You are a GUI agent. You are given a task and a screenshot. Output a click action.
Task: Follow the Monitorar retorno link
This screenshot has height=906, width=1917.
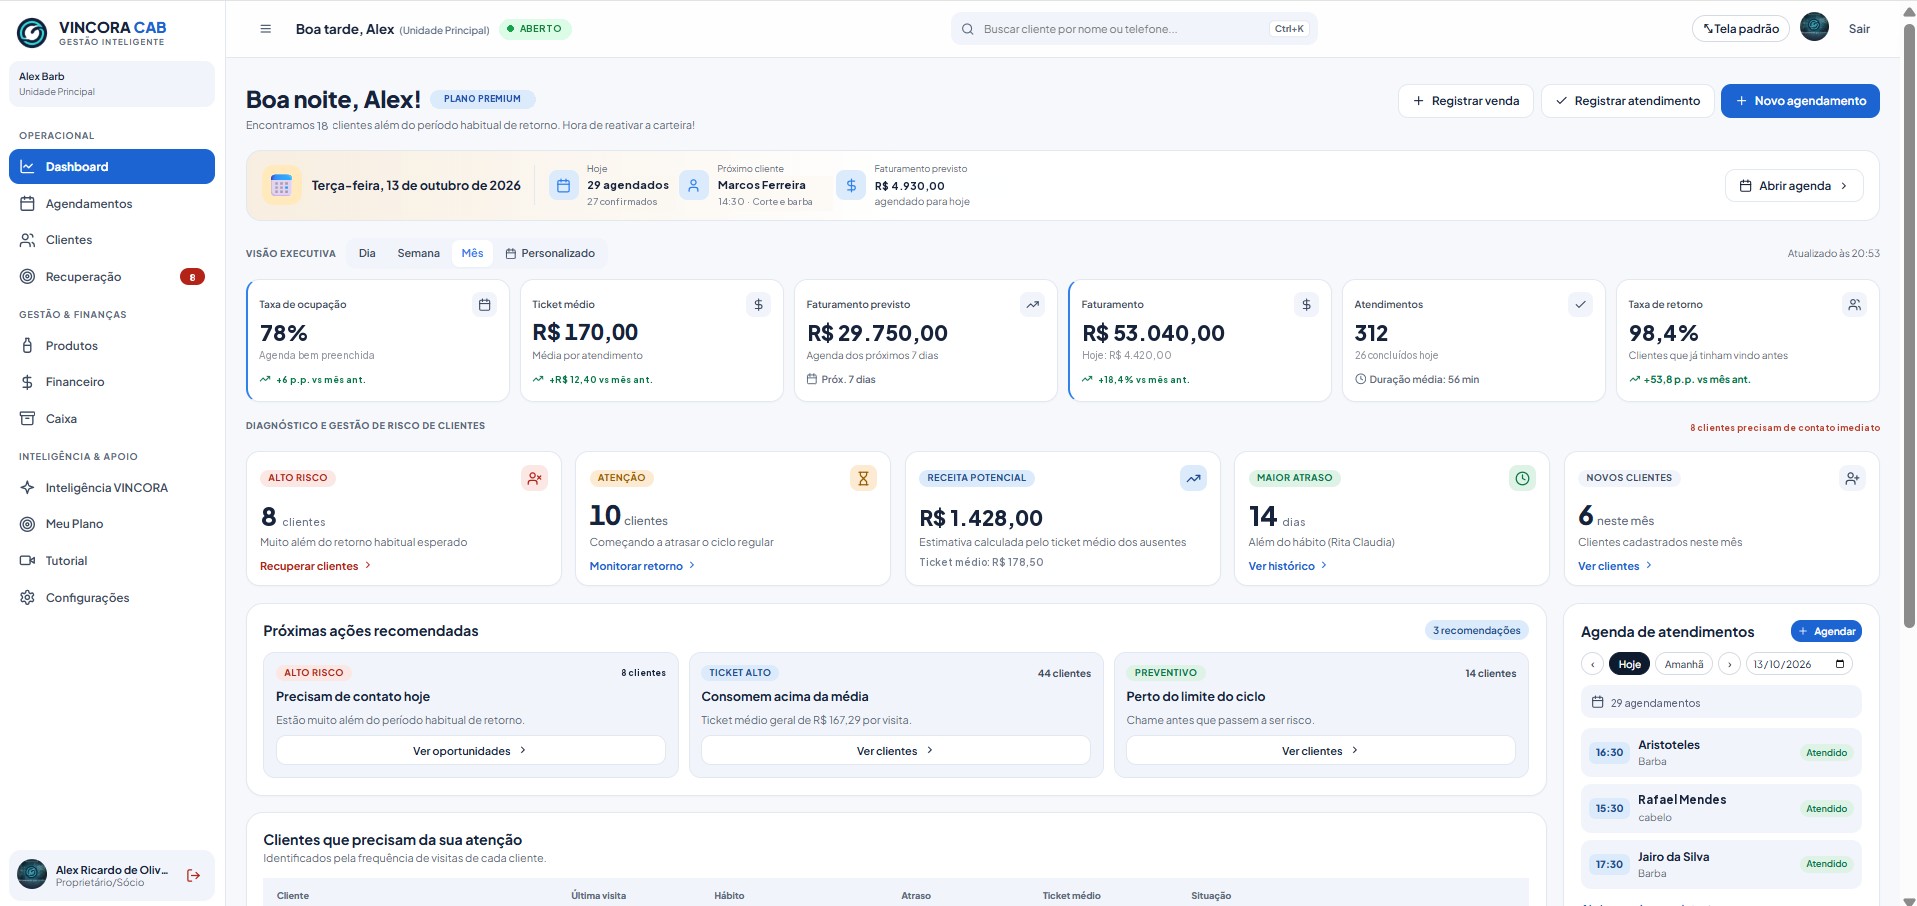642,566
